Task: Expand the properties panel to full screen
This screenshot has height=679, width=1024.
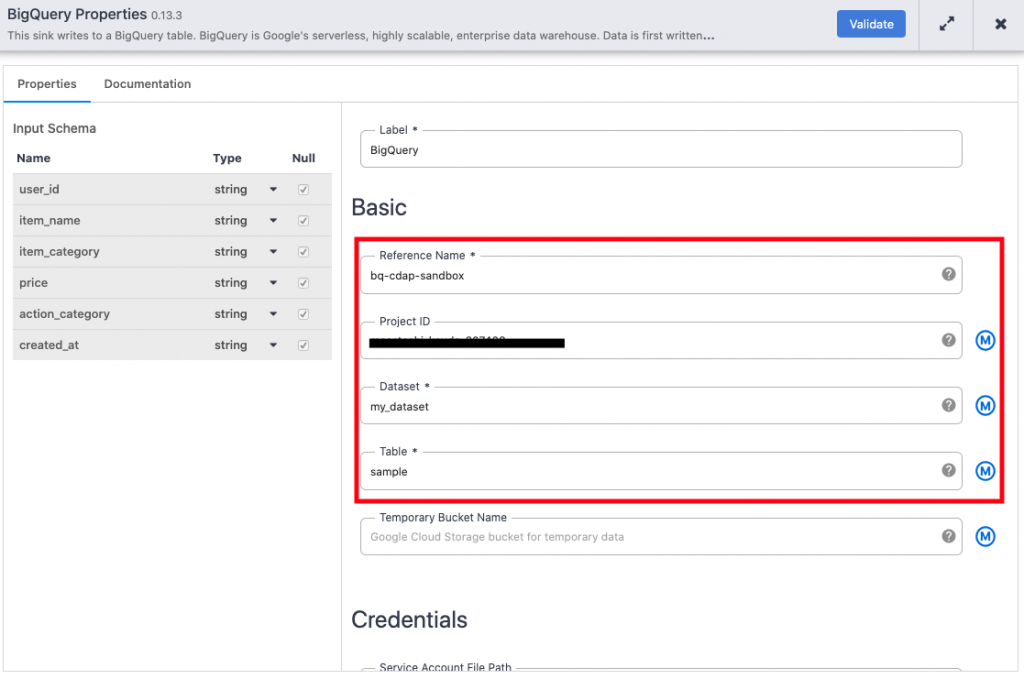Action: pyautogui.click(x=946, y=24)
